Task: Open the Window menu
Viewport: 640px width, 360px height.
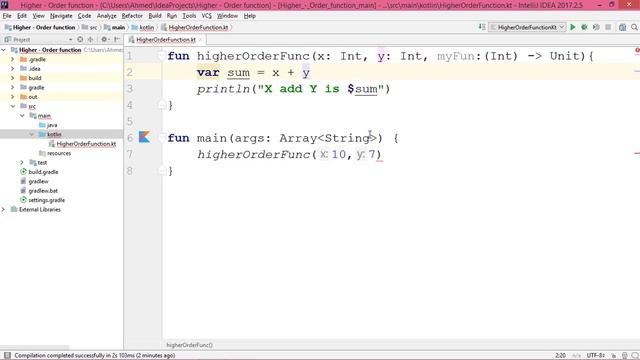Action: click(227, 16)
